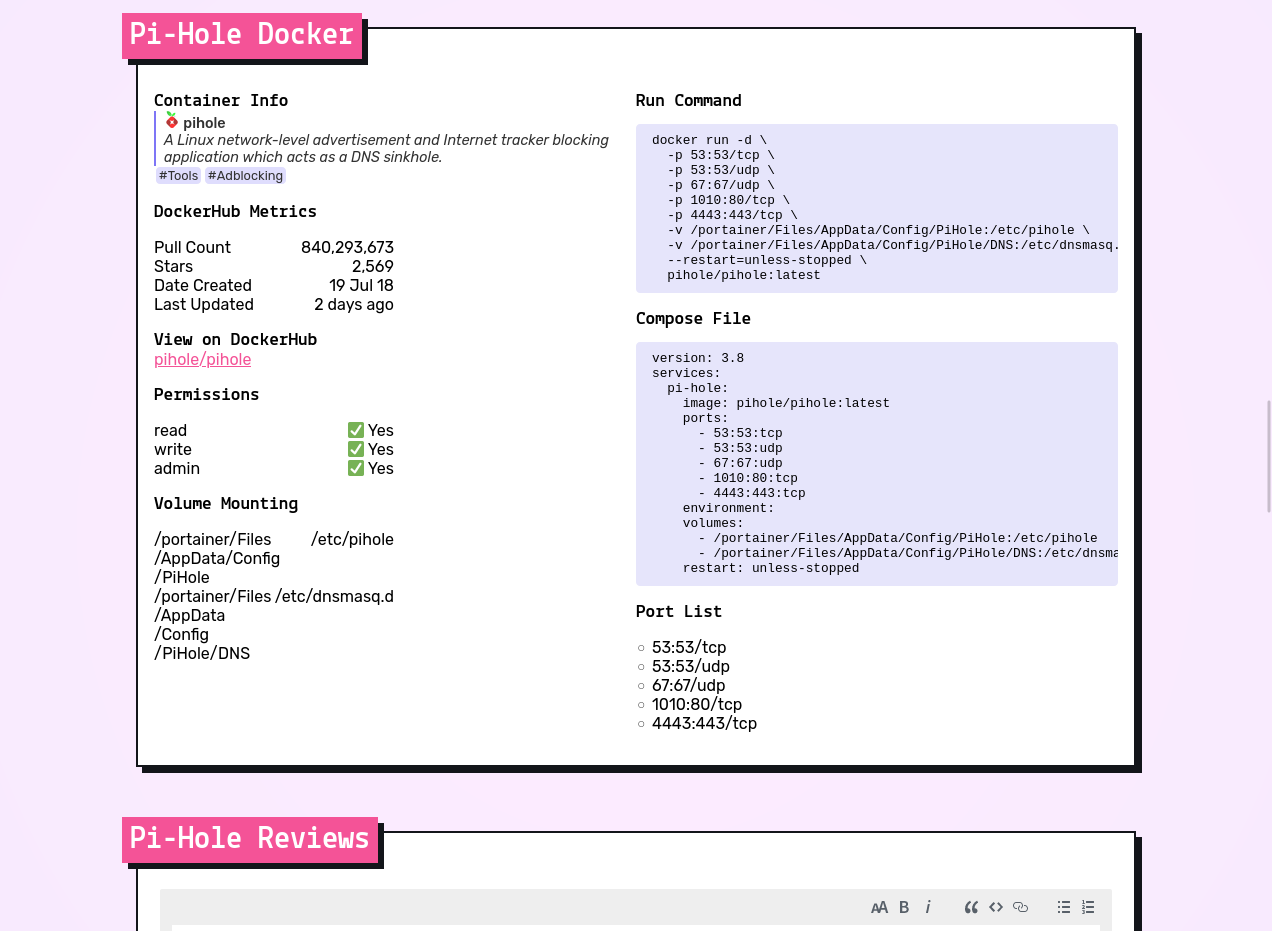Click the '--restart=unless-stopped' line
The height and width of the screenshot is (931, 1272).
click(x=767, y=261)
